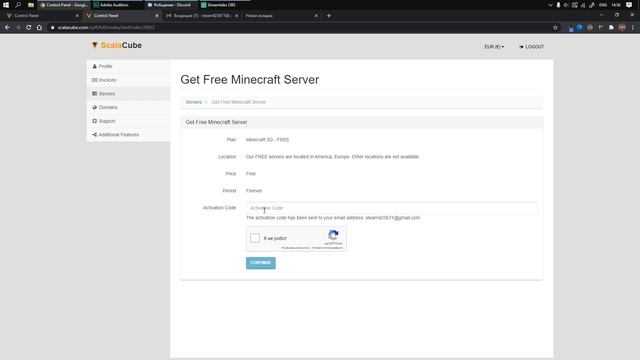Open the Windows notification center icon
Screen dimensions: 640x360
pyautogui.click(x=629, y=5)
